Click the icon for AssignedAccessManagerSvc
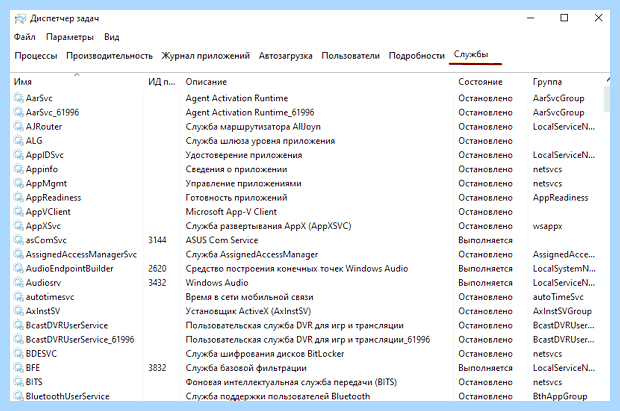Screen dimensions: 620x411 coord(18,254)
